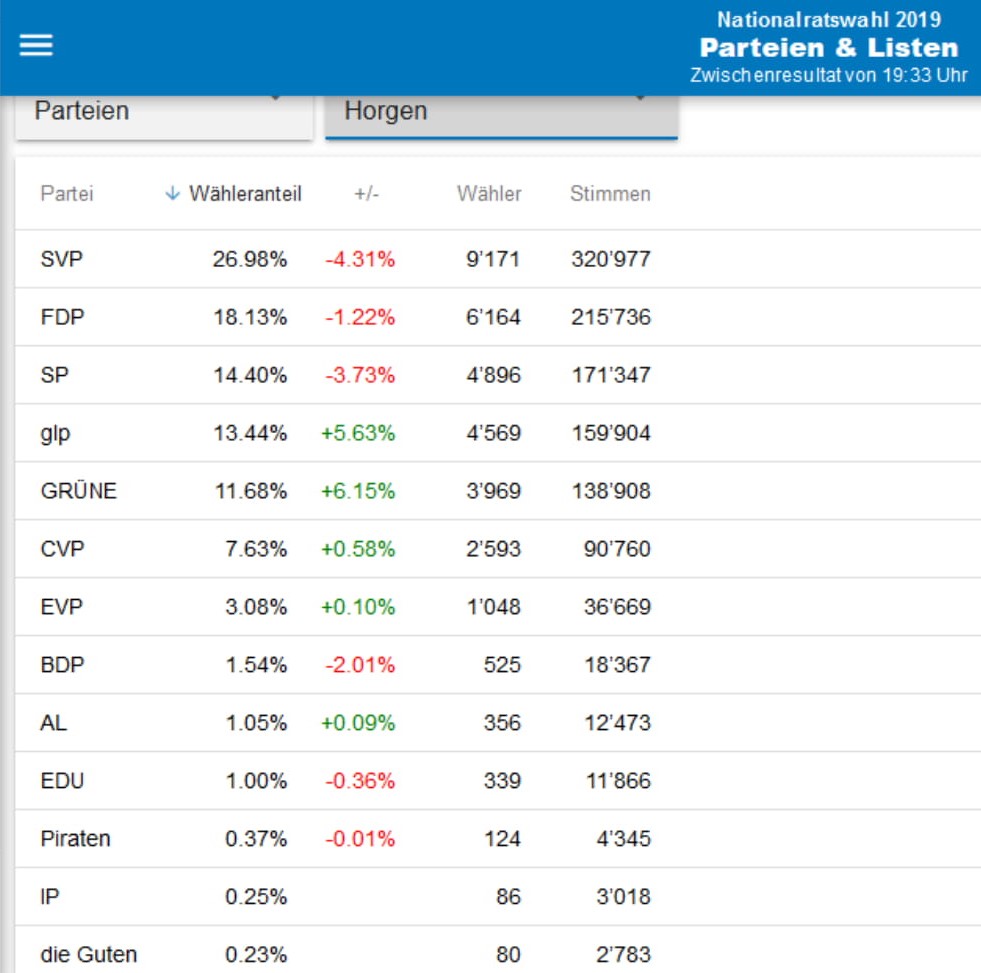This screenshot has height=973, width=981.
Task: Open the Parteien dropdown
Action: click(x=163, y=111)
